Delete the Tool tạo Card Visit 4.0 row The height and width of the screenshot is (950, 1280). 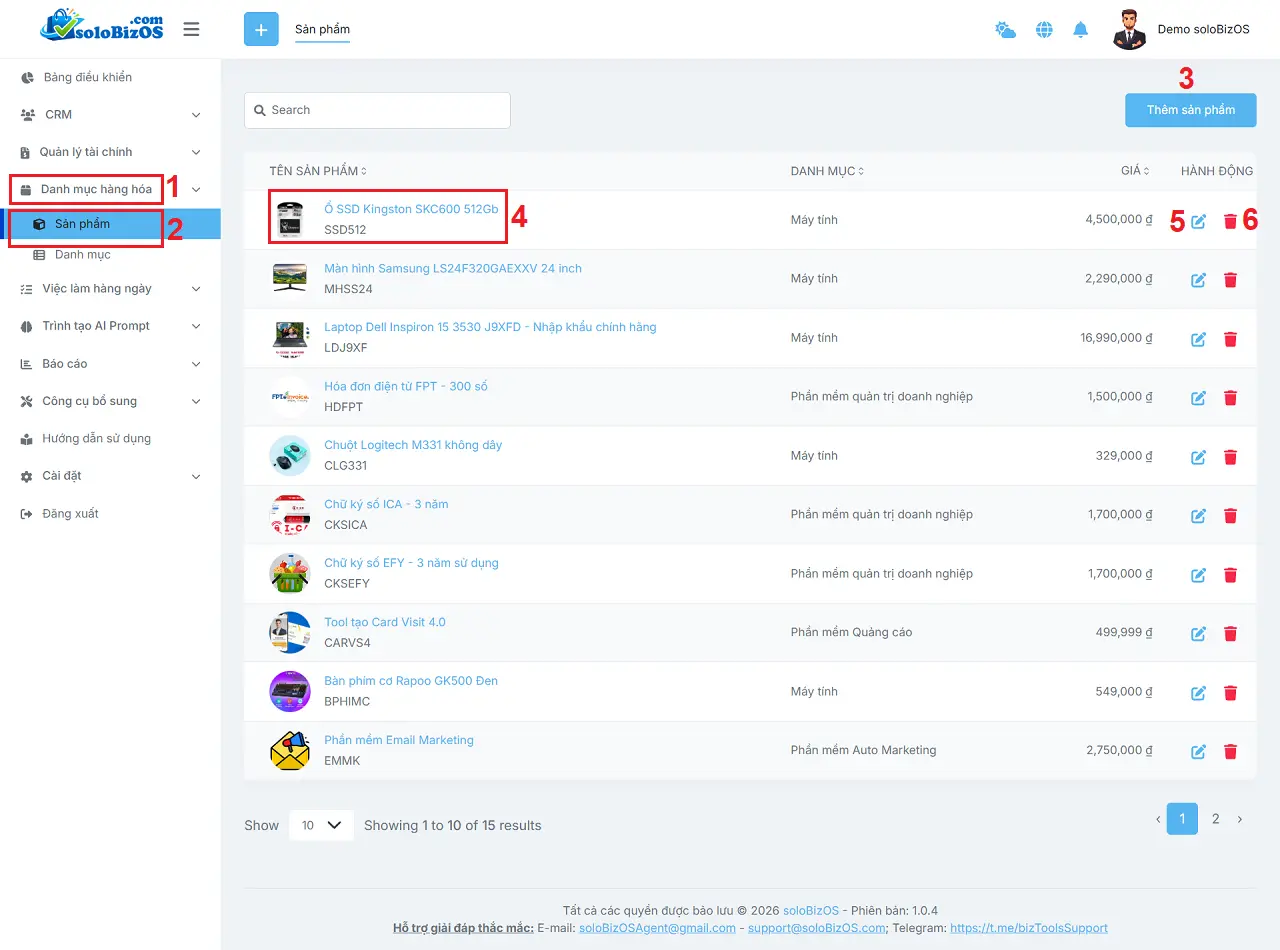1230,634
